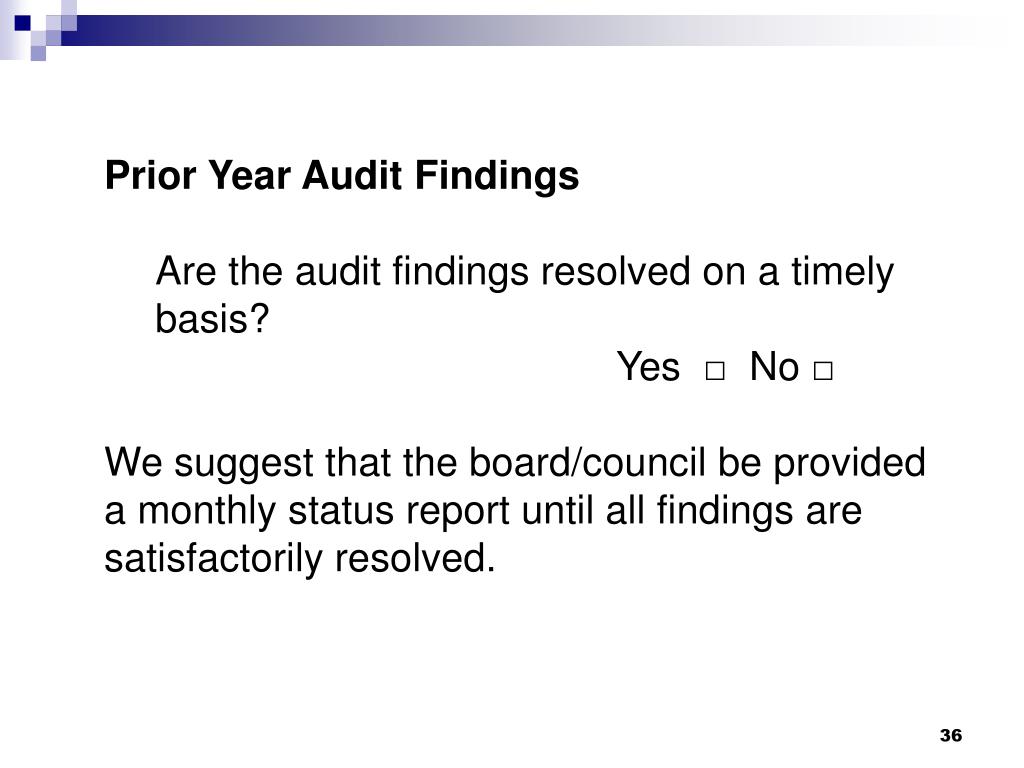1024x768 pixels.
Task: Click the word 'We' starting the suggestion
Action: tap(133, 462)
